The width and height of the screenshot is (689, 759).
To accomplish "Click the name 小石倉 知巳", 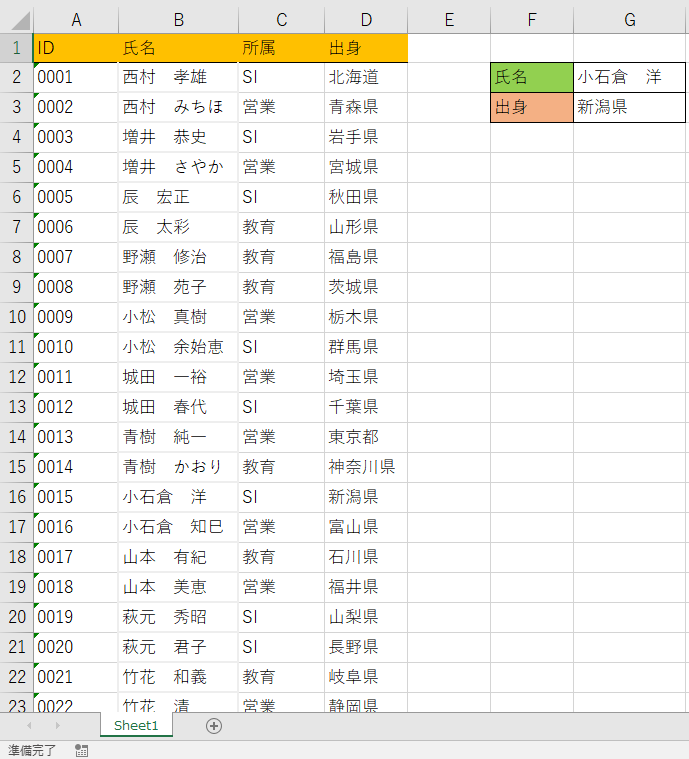I will pos(173,527).
